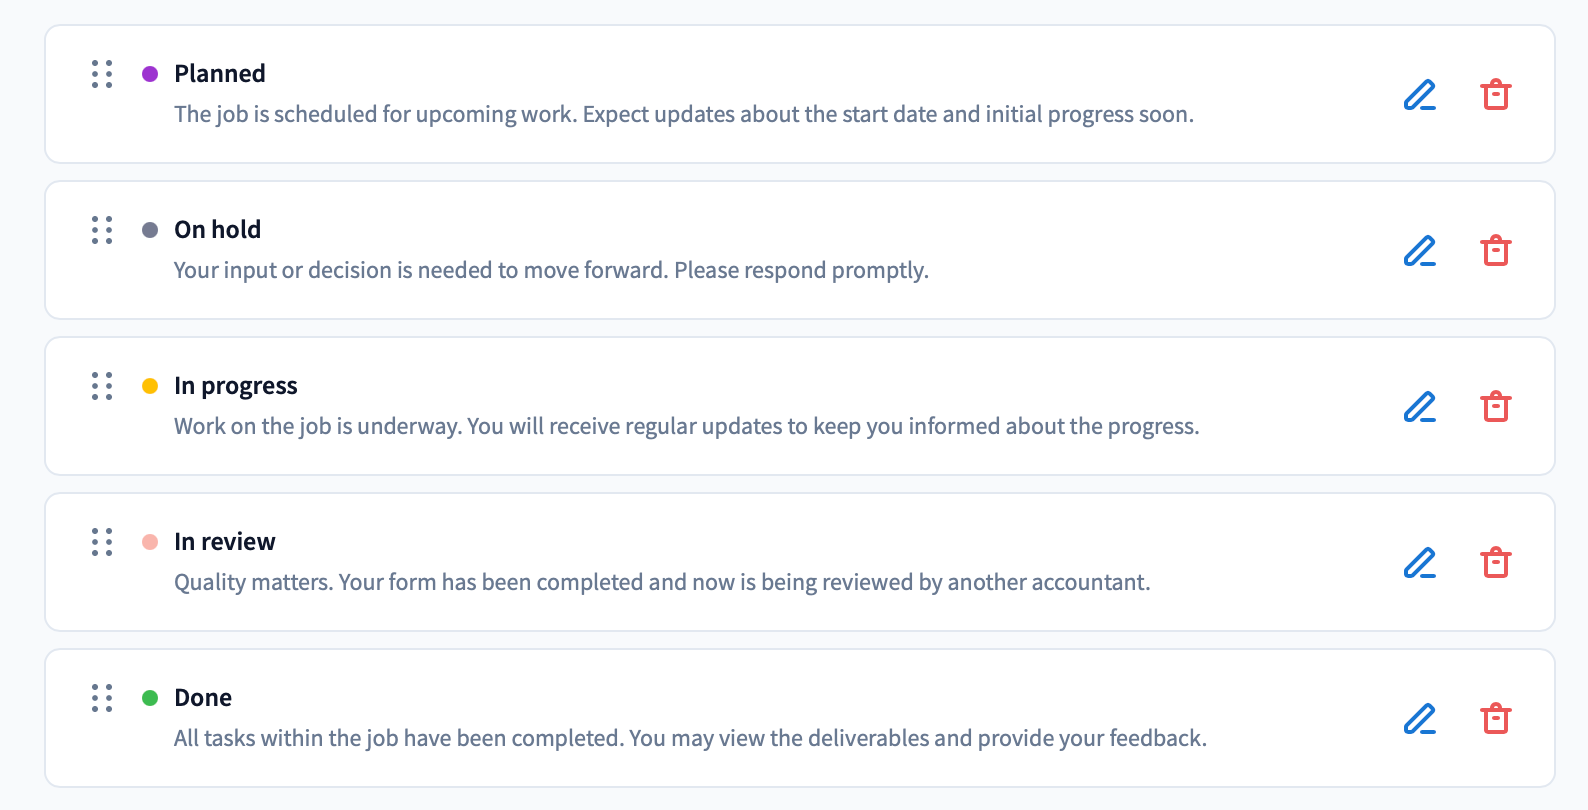Image resolution: width=1588 pixels, height=810 pixels.
Task: Edit the On hold status
Action: [1419, 251]
